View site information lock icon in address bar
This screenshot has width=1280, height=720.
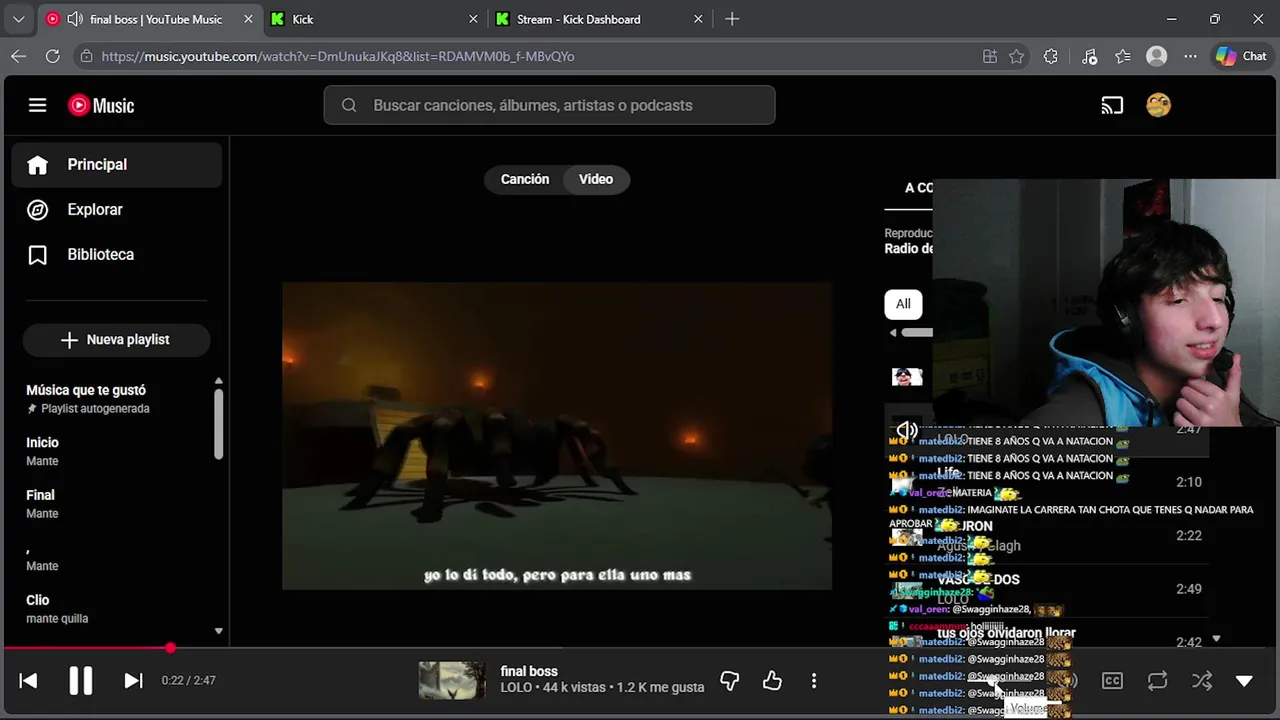[86, 56]
